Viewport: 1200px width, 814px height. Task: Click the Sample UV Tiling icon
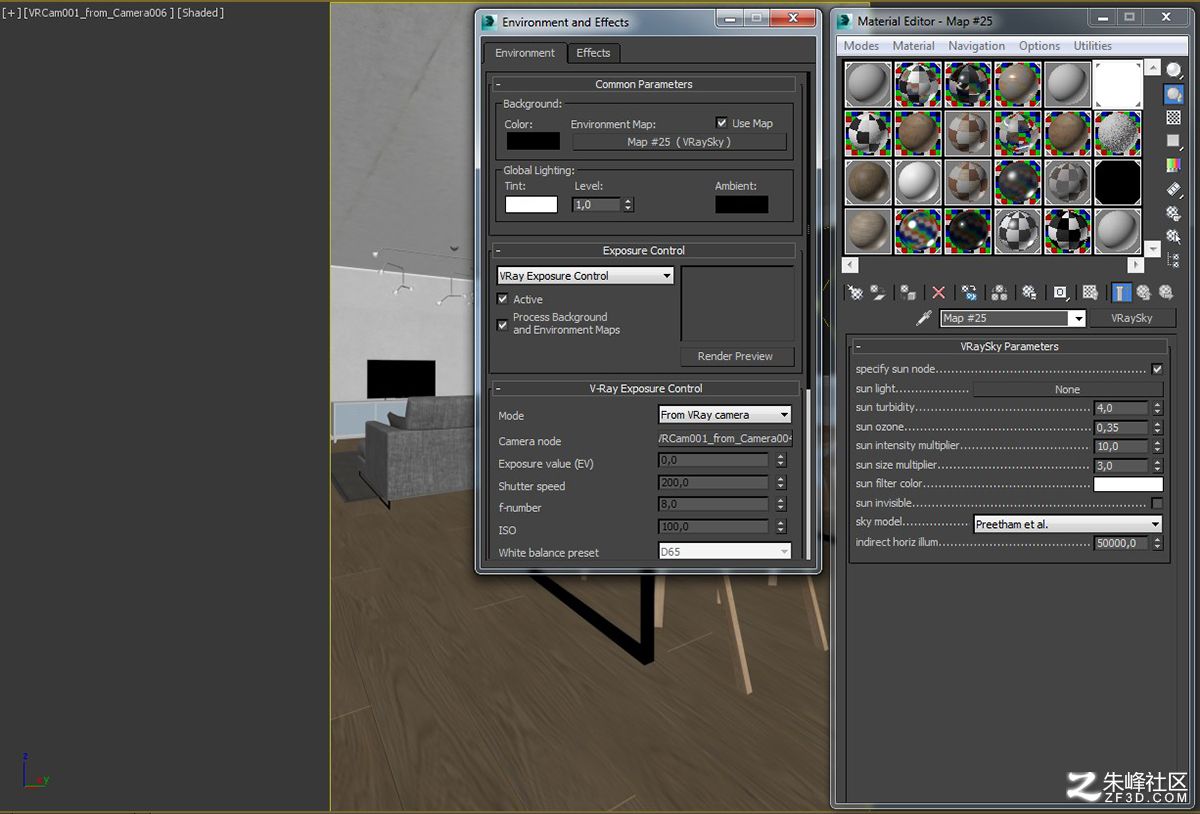(x=1174, y=141)
